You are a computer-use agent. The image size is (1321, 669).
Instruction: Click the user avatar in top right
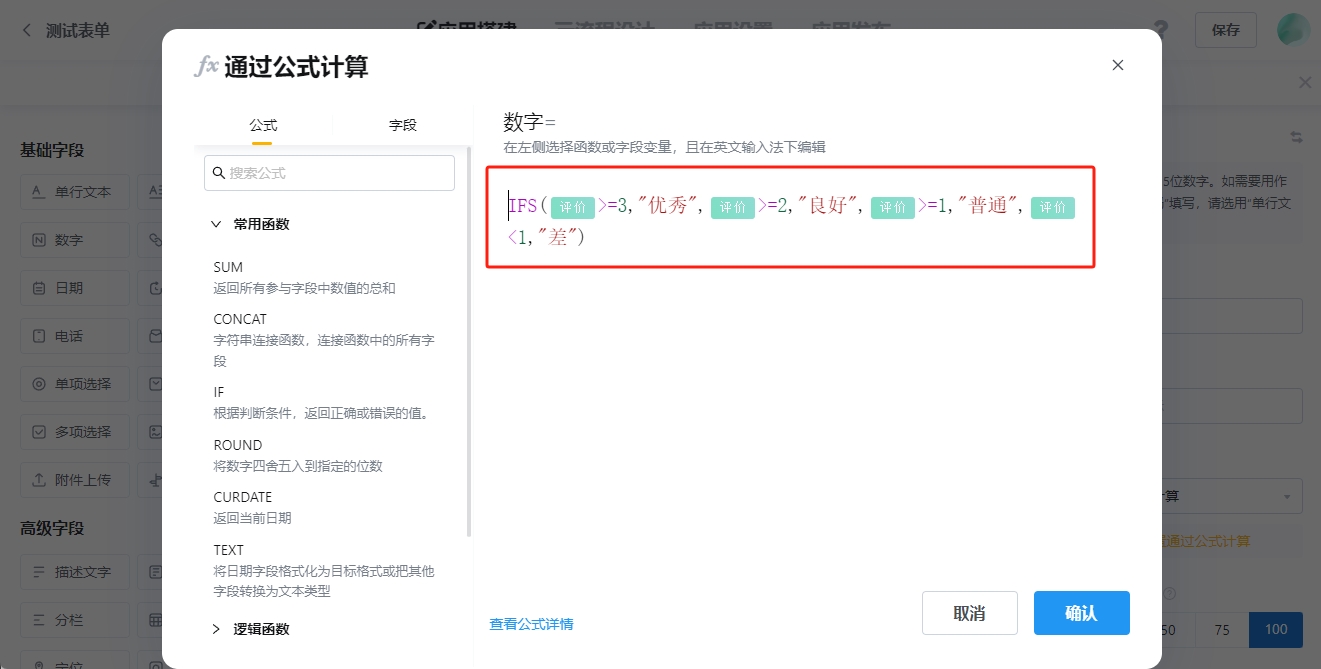pos(1293,30)
